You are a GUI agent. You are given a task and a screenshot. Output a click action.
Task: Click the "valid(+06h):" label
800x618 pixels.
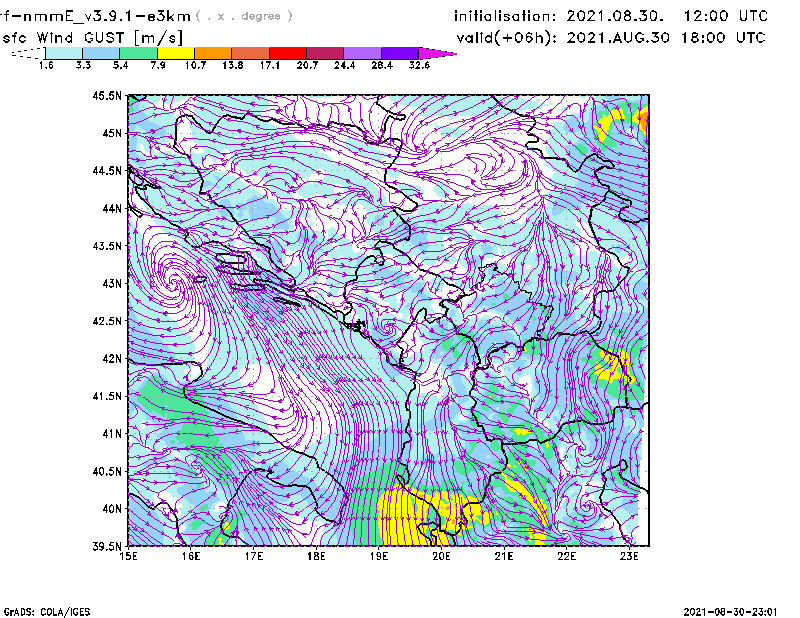(507, 38)
